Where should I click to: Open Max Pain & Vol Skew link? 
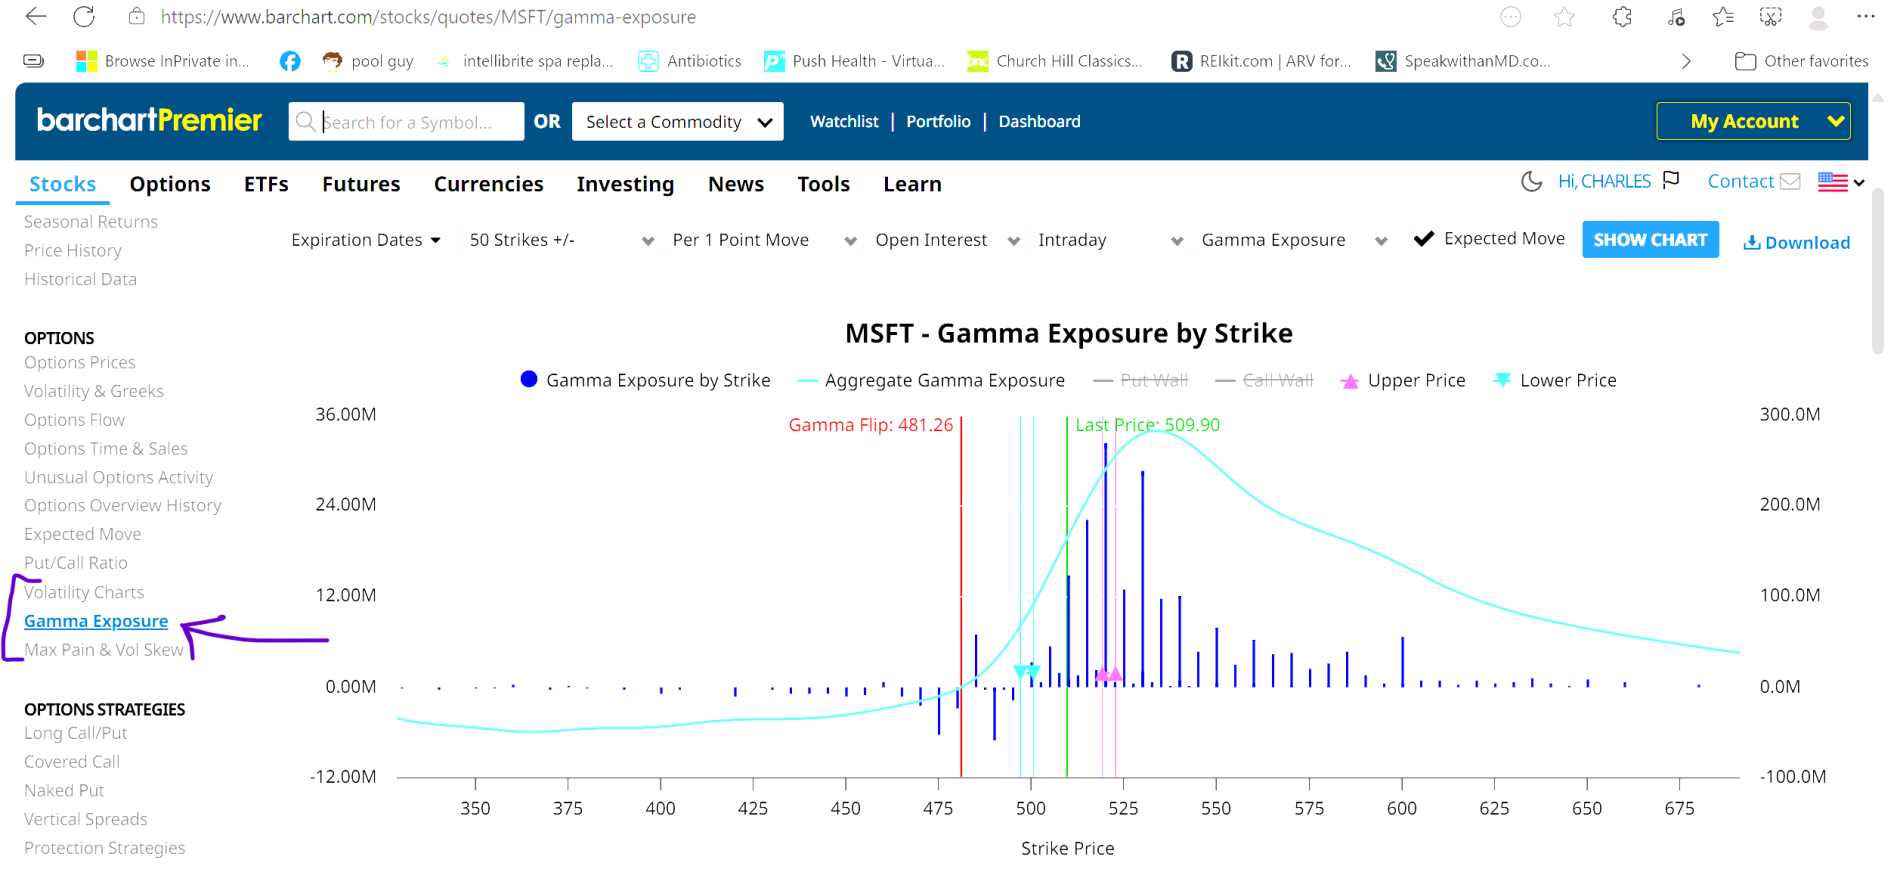click(104, 650)
